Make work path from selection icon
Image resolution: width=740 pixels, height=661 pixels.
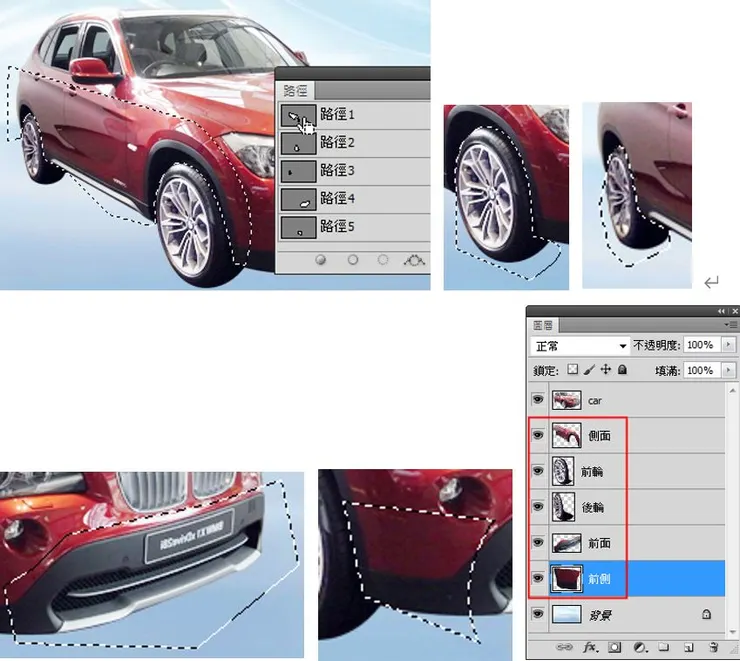[x=414, y=260]
